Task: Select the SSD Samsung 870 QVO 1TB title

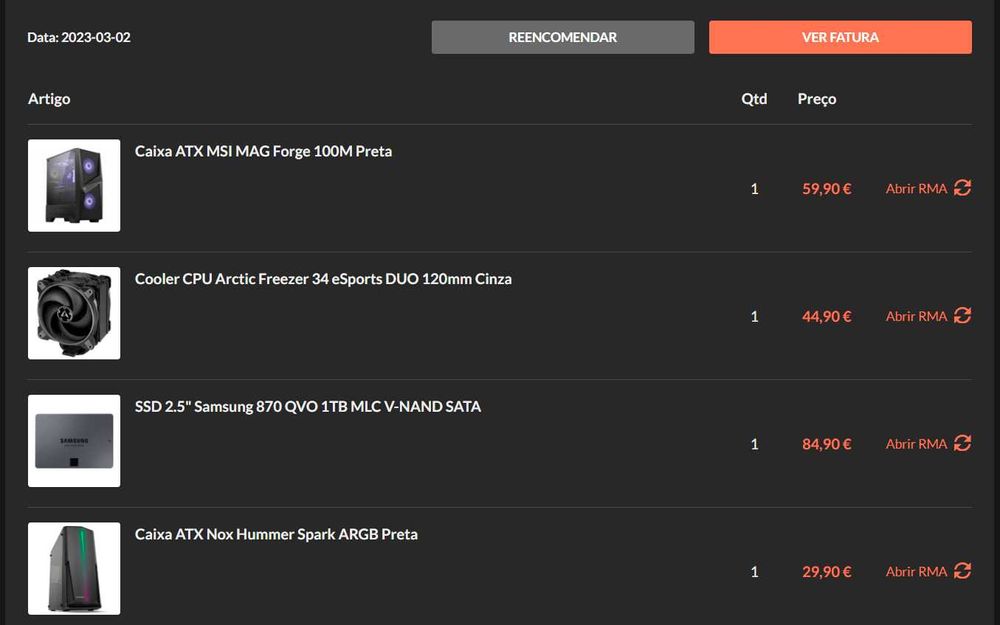Action: click(x=308, y=407)
